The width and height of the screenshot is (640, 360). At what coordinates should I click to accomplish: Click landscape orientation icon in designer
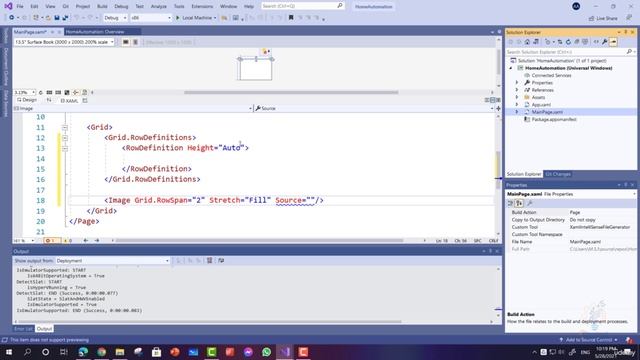[x=126, y=42]
